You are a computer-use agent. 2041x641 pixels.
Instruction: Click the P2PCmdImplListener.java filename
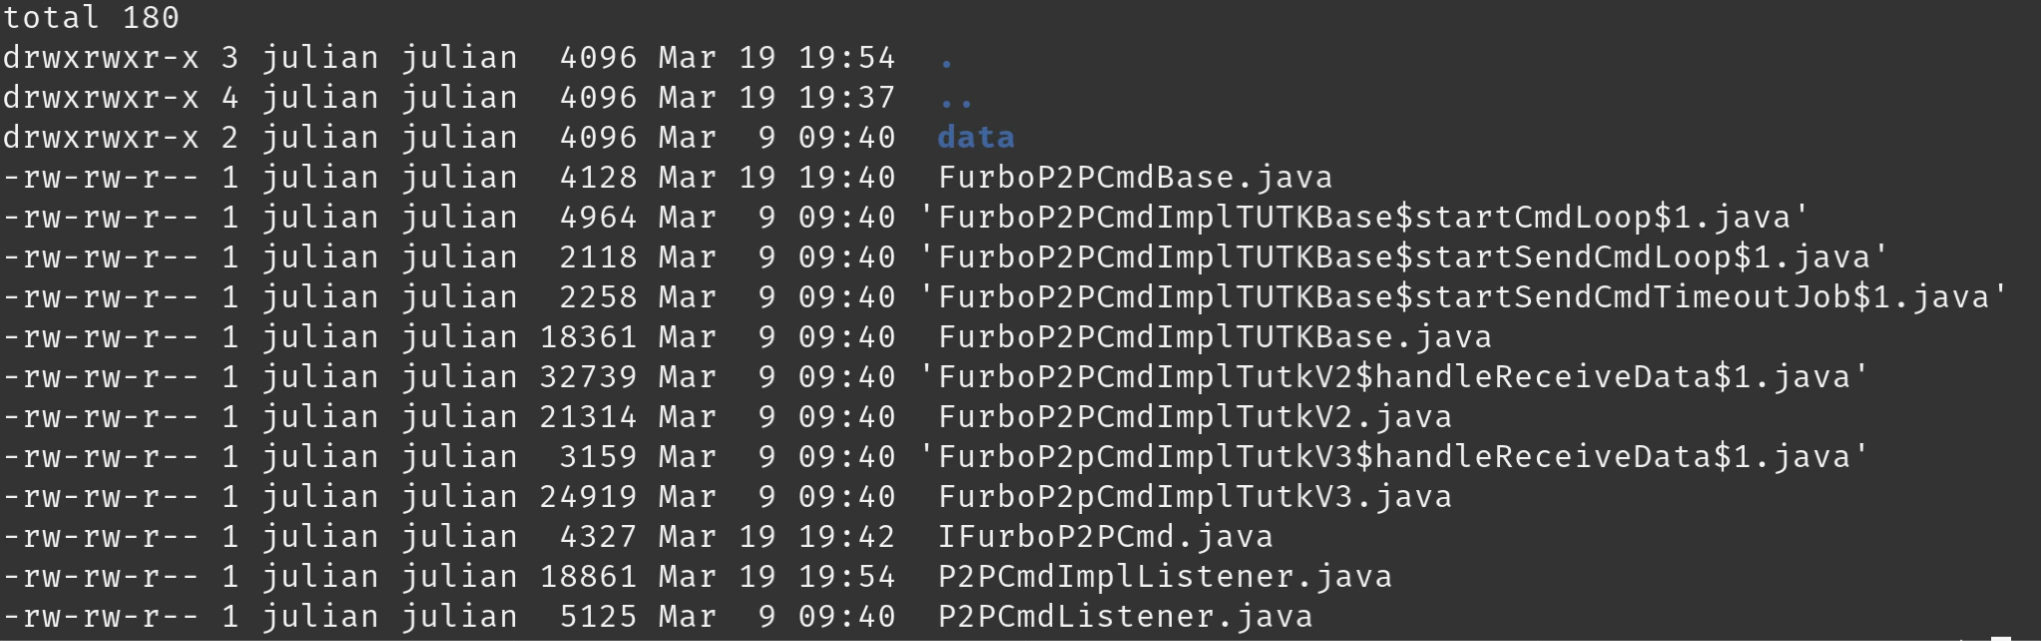(x=1165, y=577)
